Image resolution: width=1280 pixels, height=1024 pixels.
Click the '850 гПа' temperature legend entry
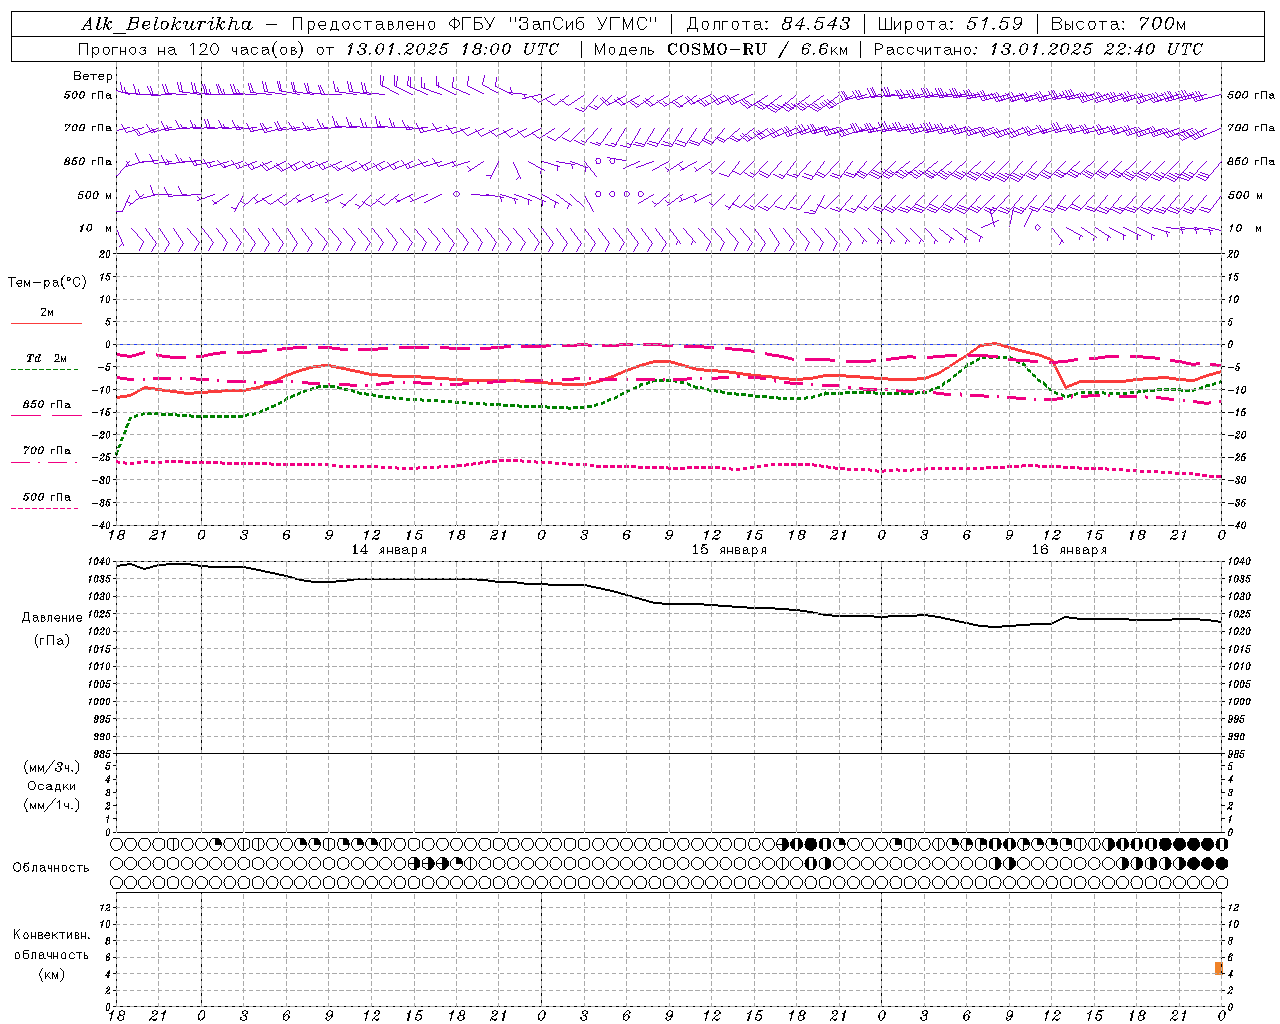[46, 404]
